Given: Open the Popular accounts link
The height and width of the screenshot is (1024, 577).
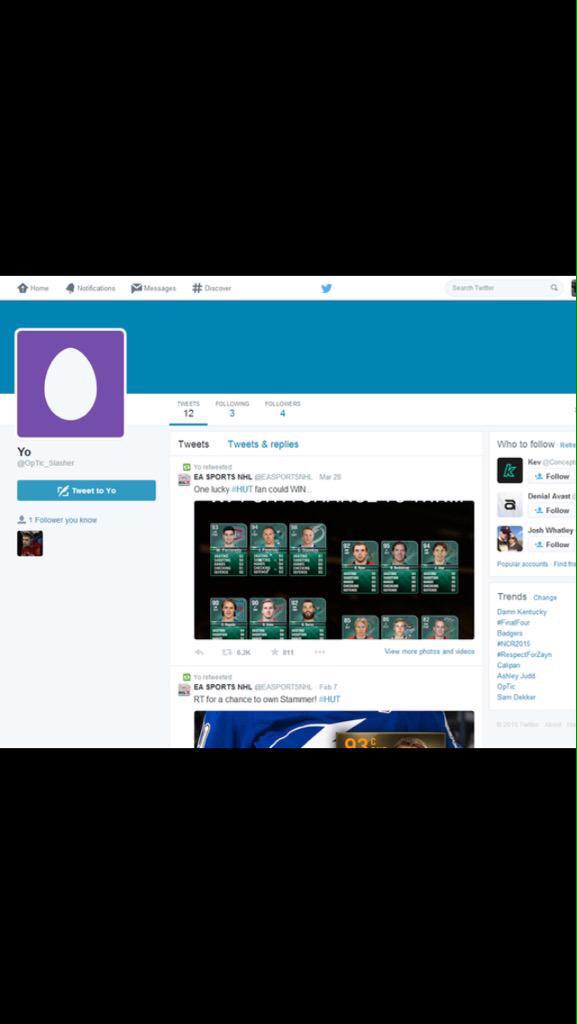Looking at the screenshot, I should point(522,564).
